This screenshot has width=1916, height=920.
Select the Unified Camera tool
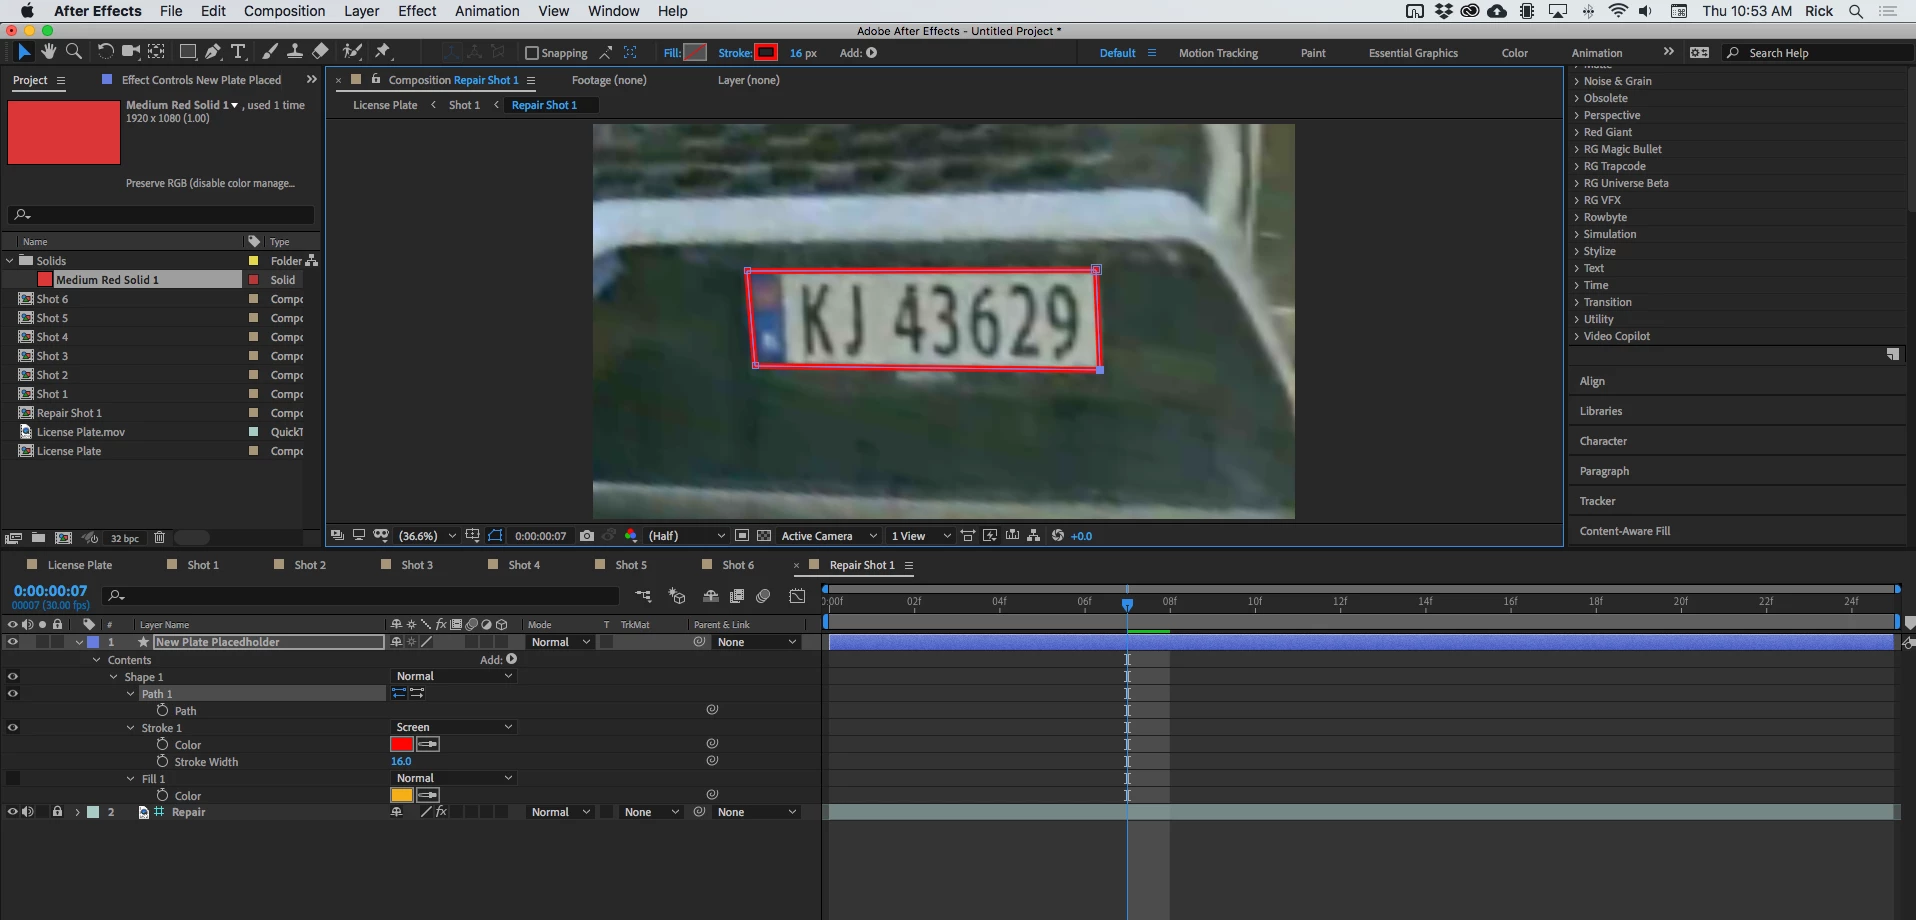click(x=130, y=52)
